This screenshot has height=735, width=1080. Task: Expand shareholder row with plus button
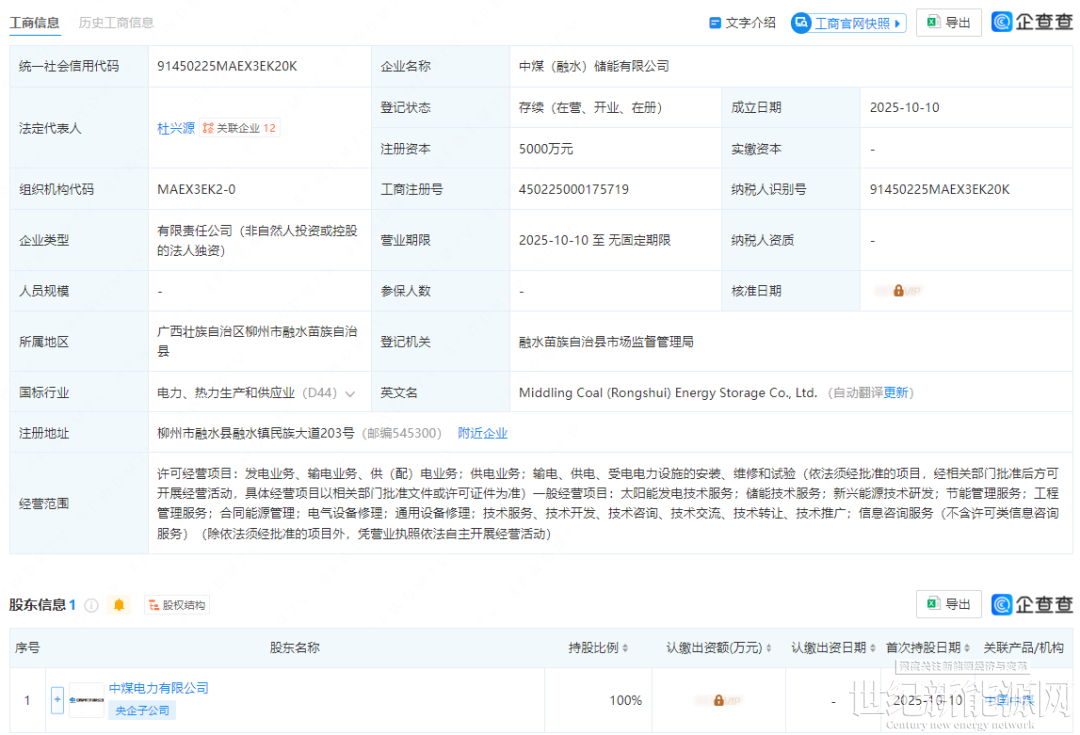(57, 700)
